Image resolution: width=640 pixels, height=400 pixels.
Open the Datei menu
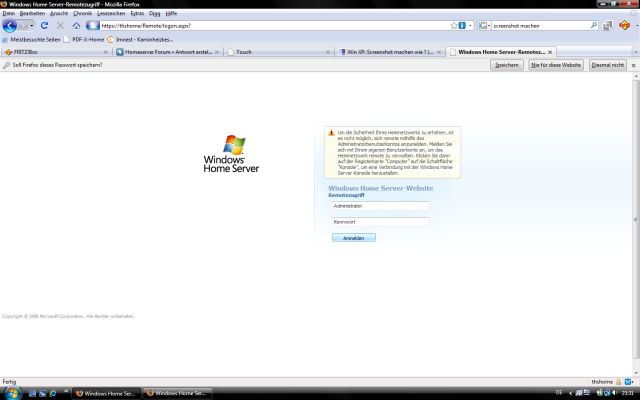pyautogui.click(x=9, y=13)
